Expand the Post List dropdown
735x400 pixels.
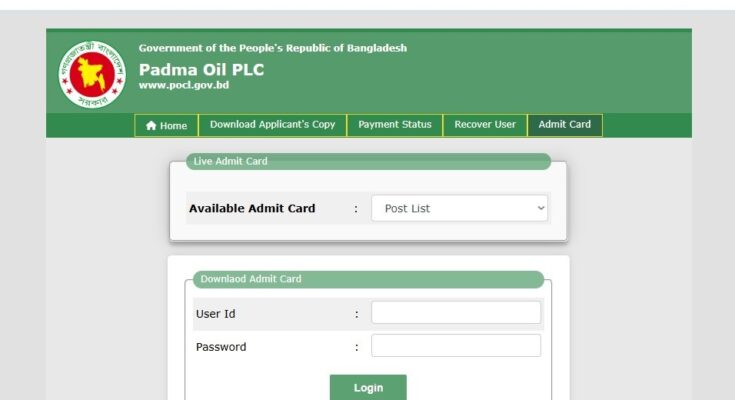tap(459, 208)
